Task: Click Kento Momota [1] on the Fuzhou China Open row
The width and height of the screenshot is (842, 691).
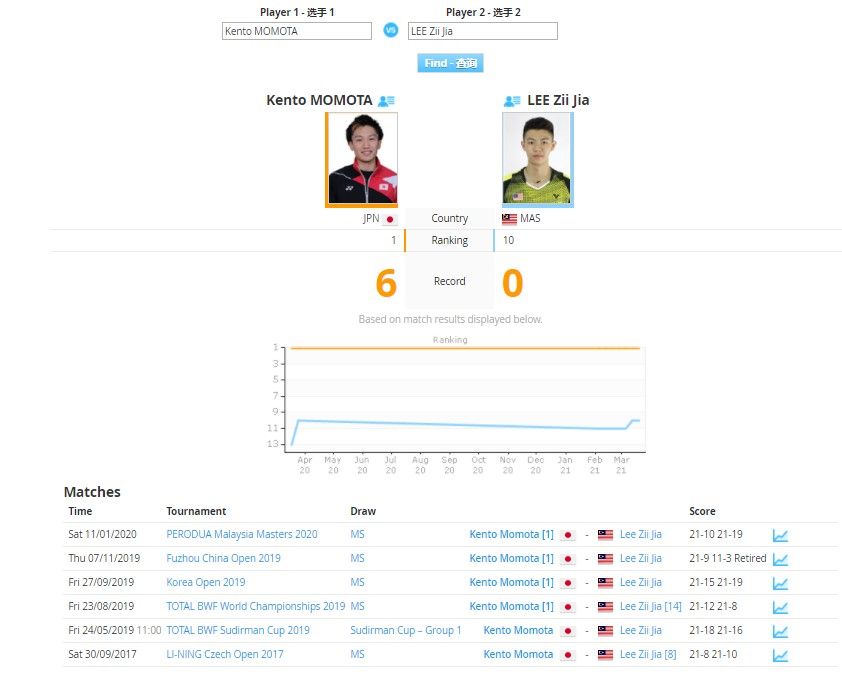Action: pos(511,558)
